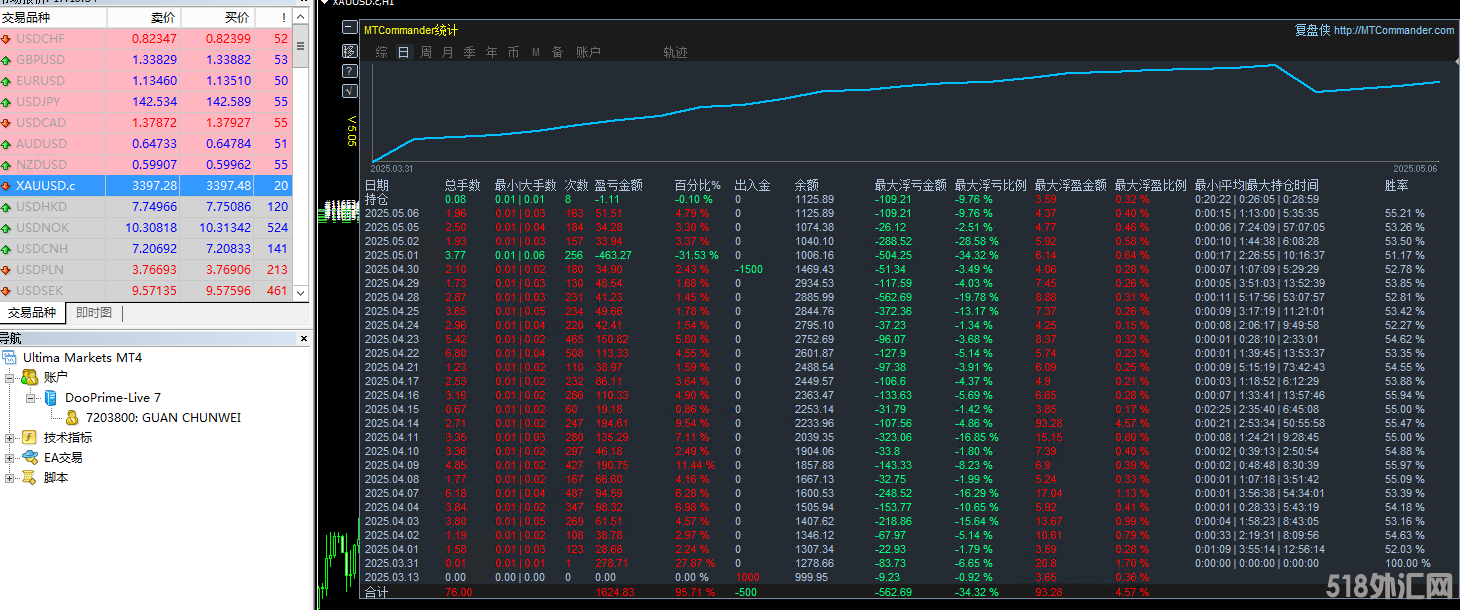Click the down arrow icon beside USDCHF
Viewport: 1460px width, 610px height.
point(6,39)
